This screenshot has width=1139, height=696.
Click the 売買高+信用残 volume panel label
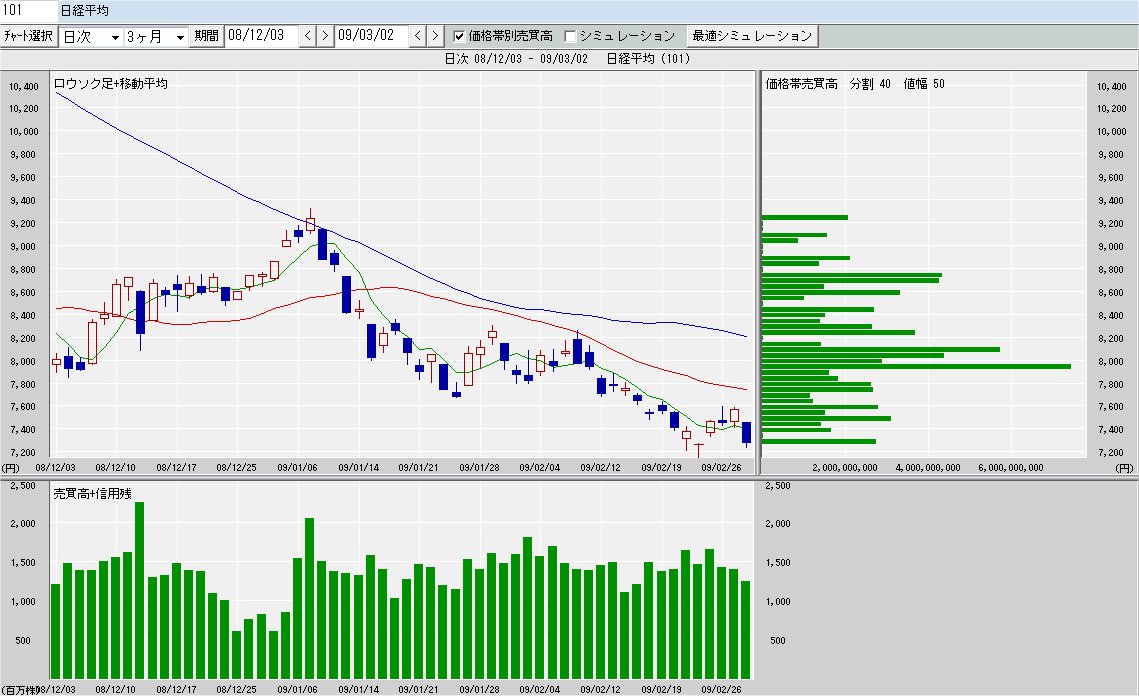click(92, 494)
